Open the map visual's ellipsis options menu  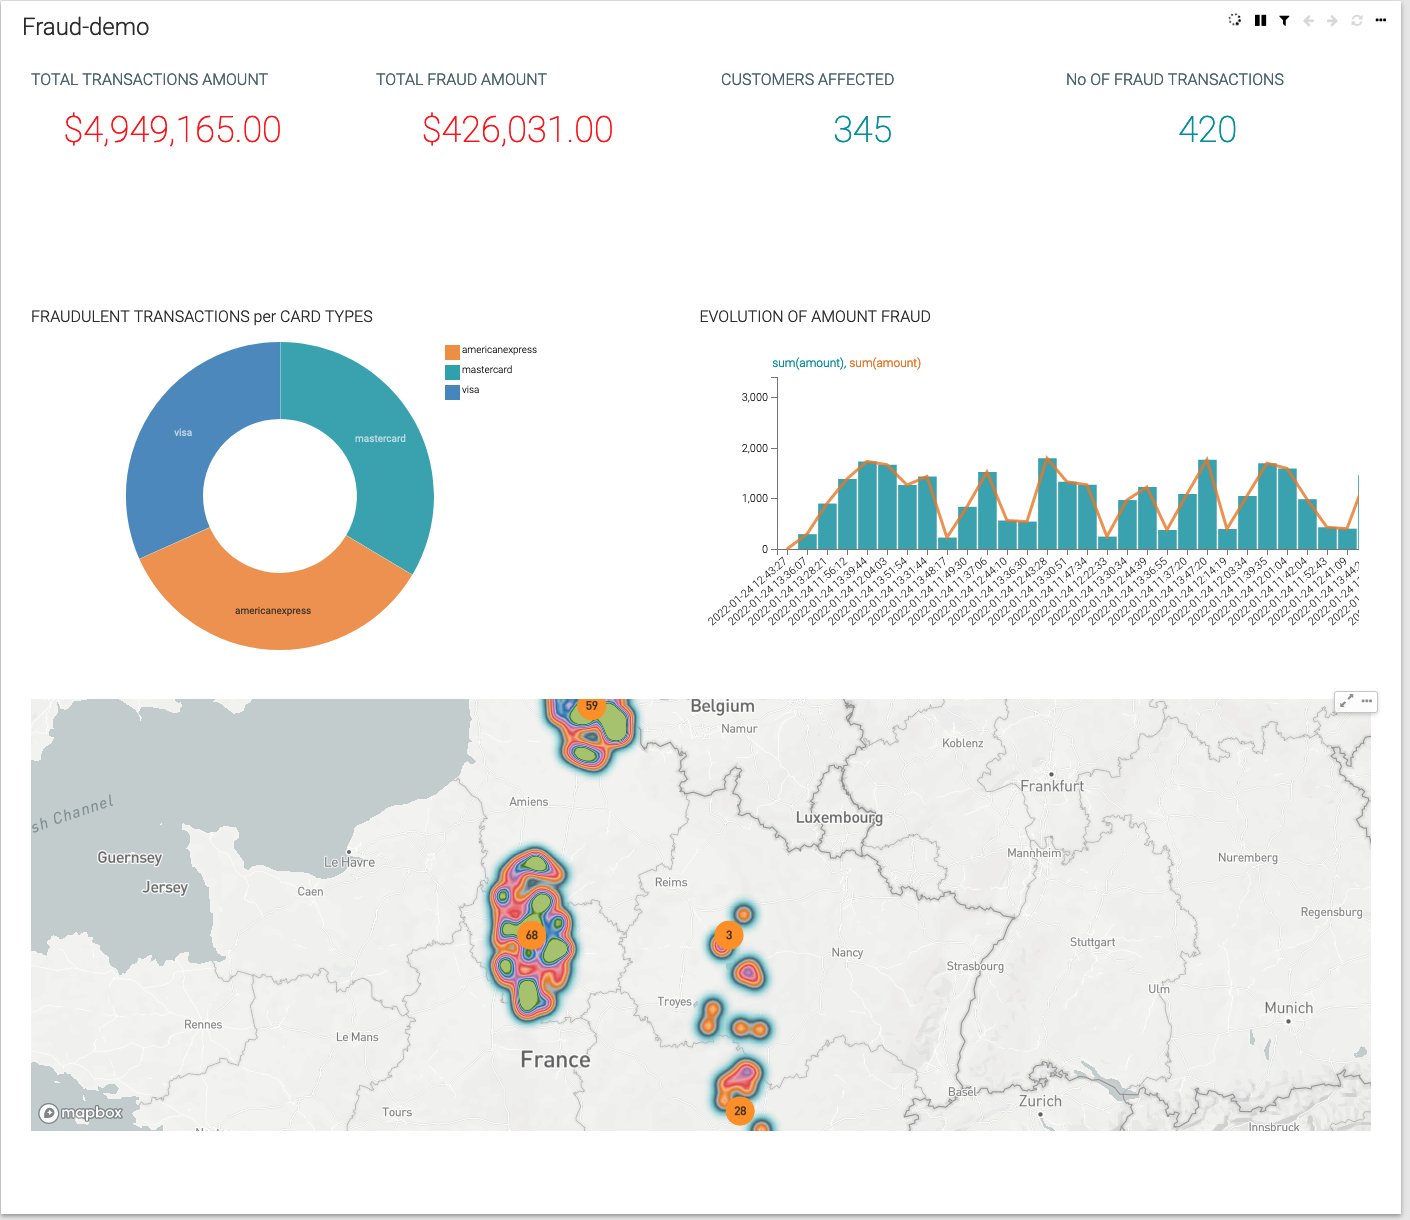(1367, 702)
